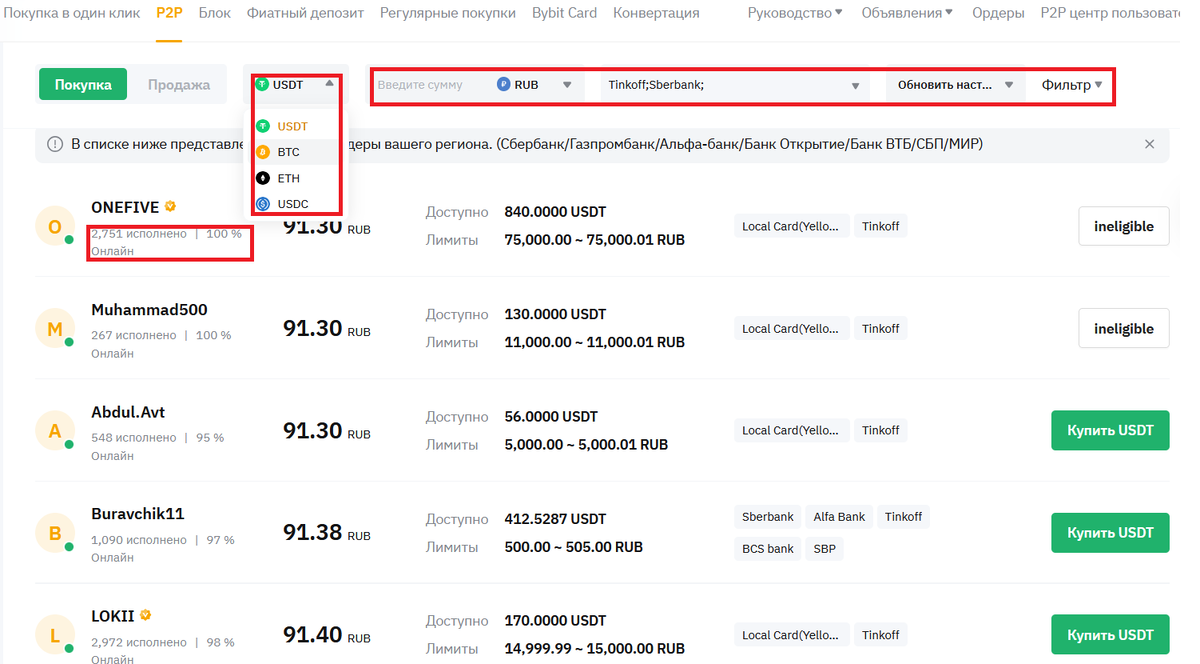Open ONEFIVE merchant avatar
This screenshot has width=1200, height=664.
54,226
